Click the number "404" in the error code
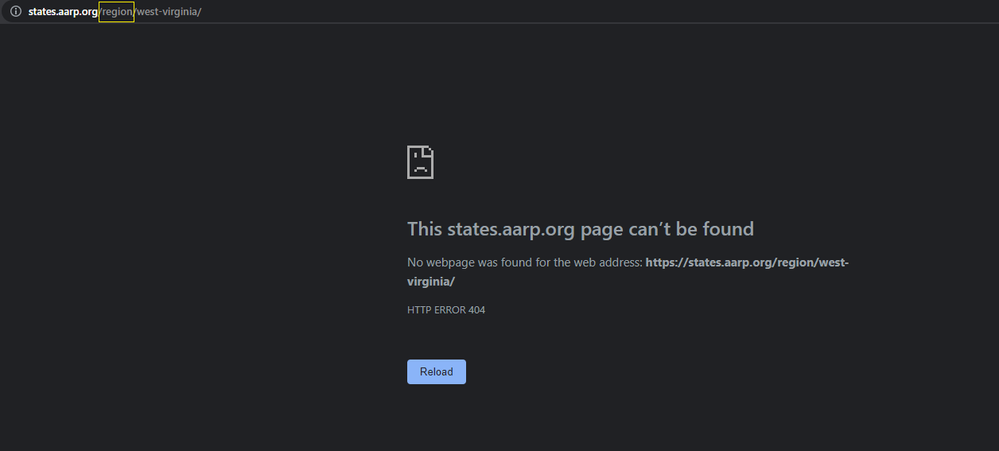 475,310
